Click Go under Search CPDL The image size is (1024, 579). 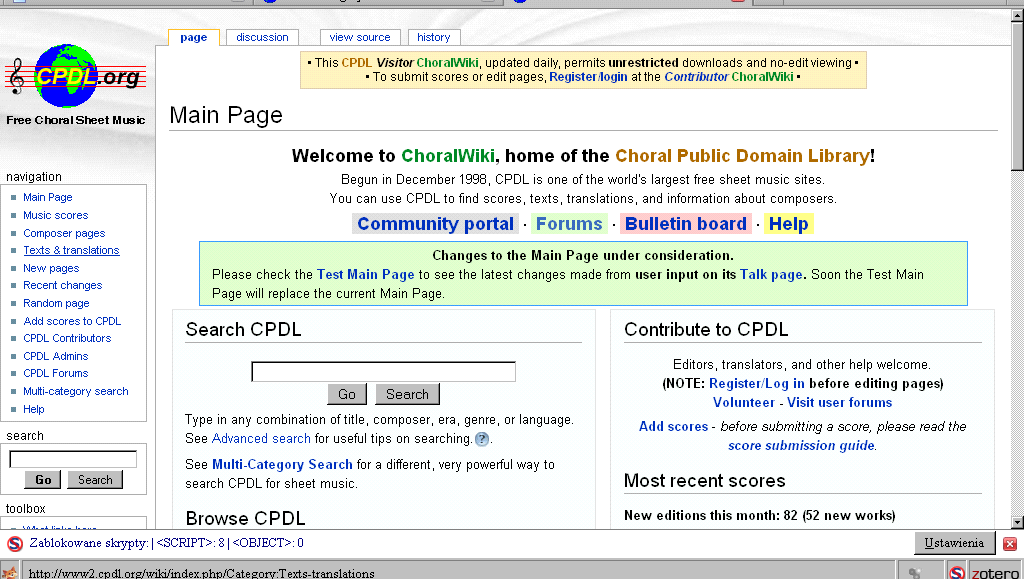click(x=347, y=394)
